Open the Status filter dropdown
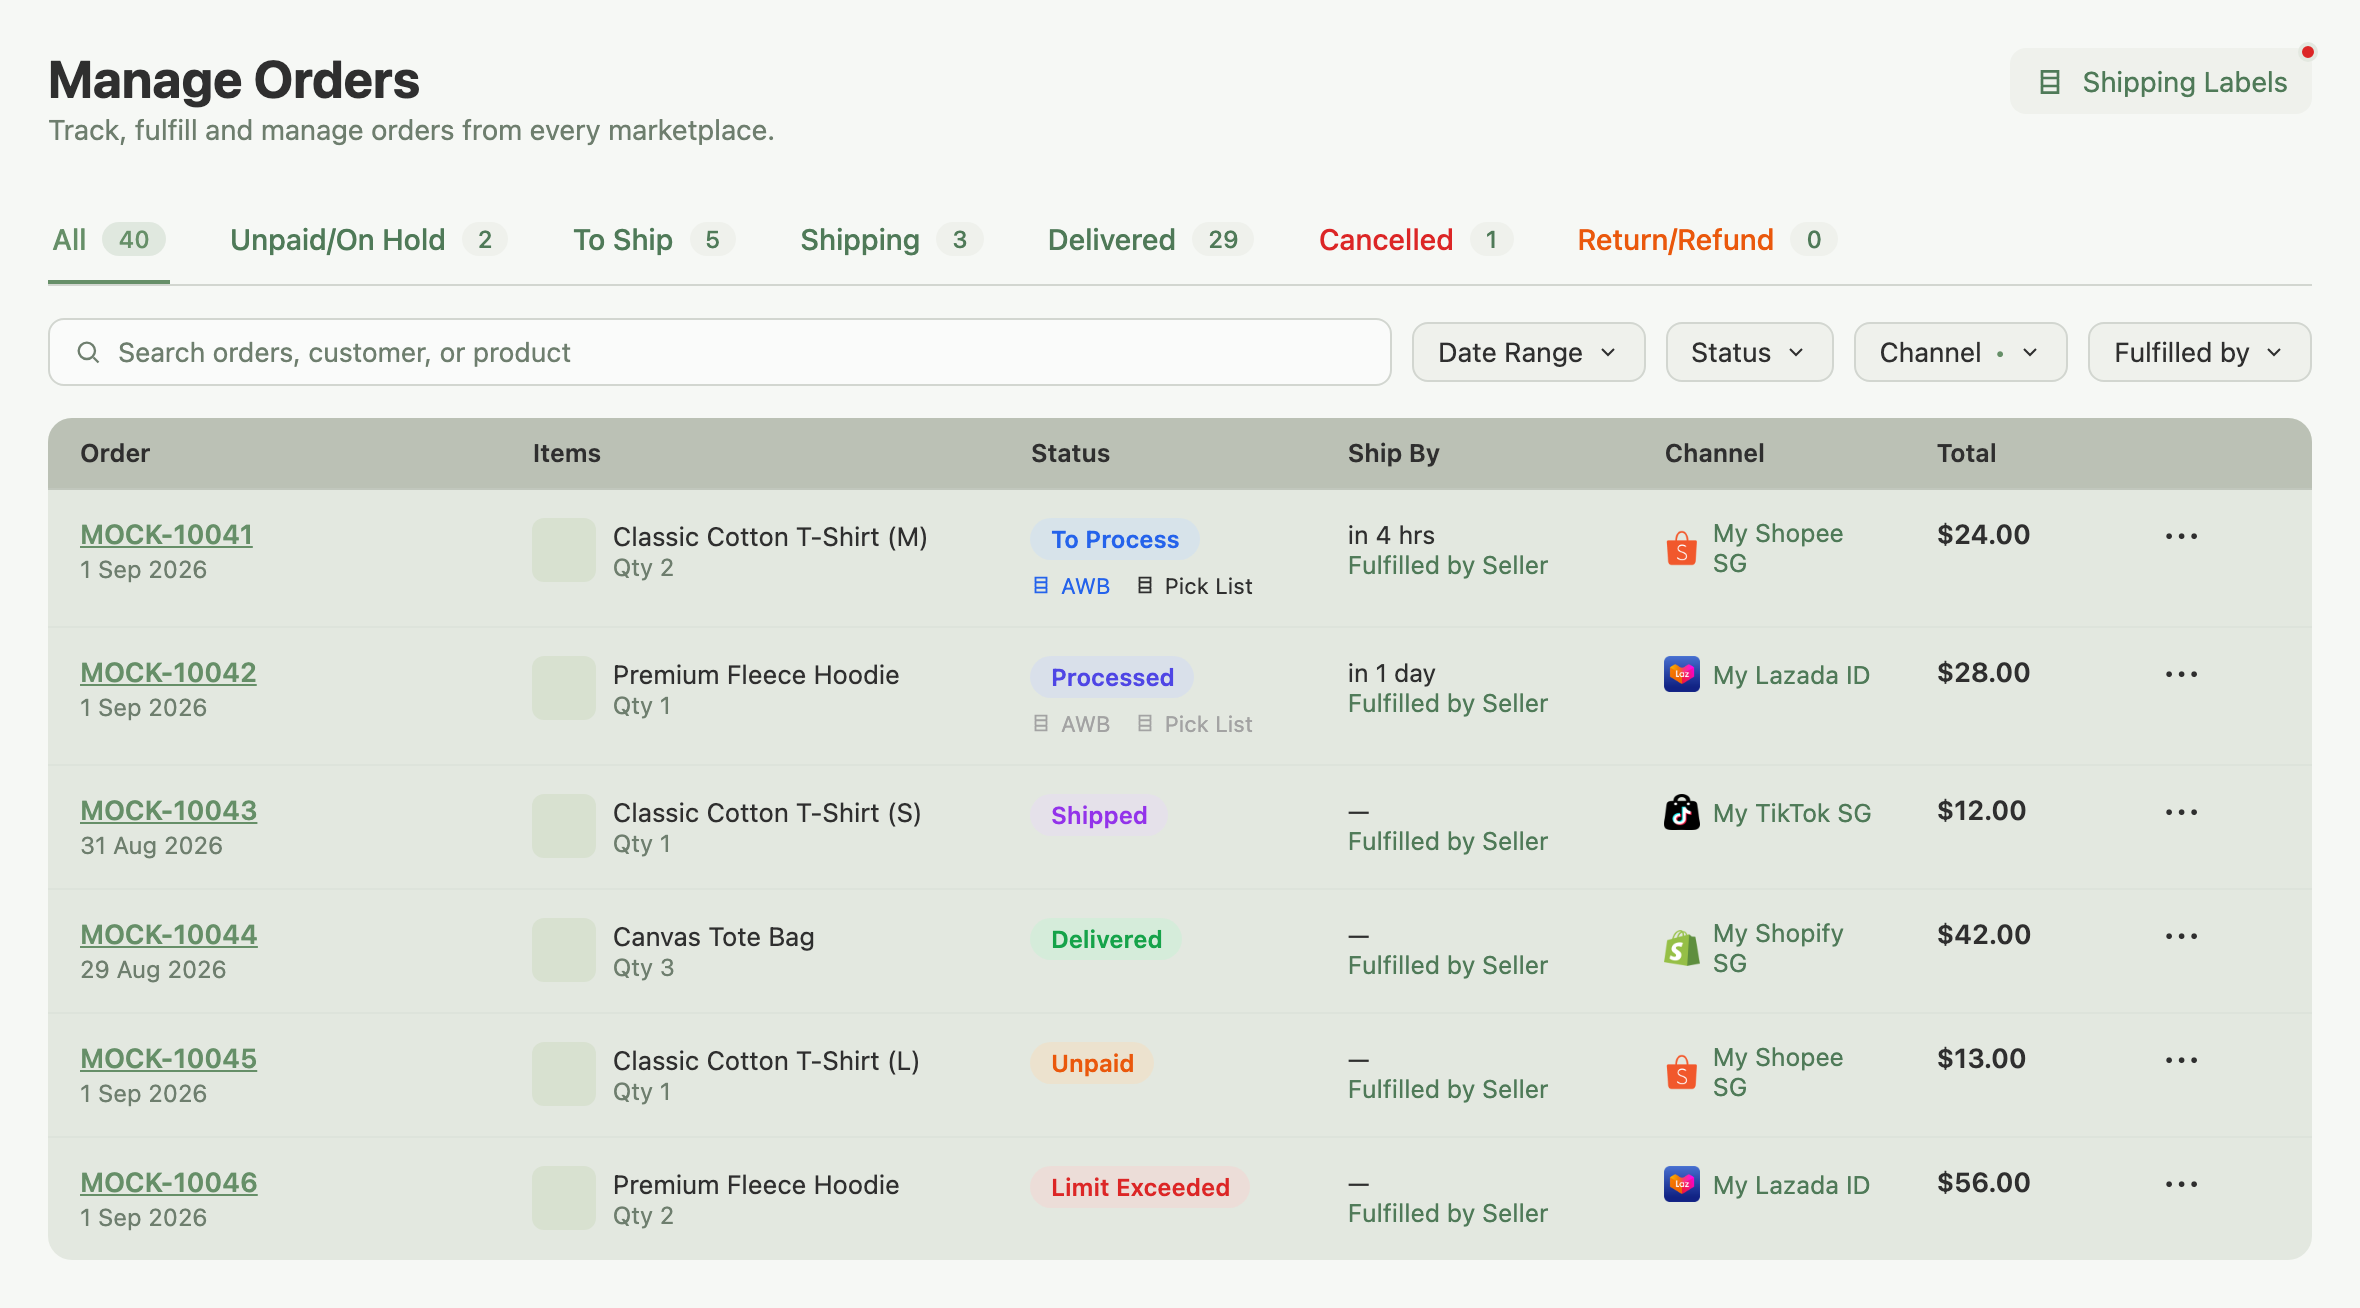Screen dimensions: 2360x1308 1749,352
